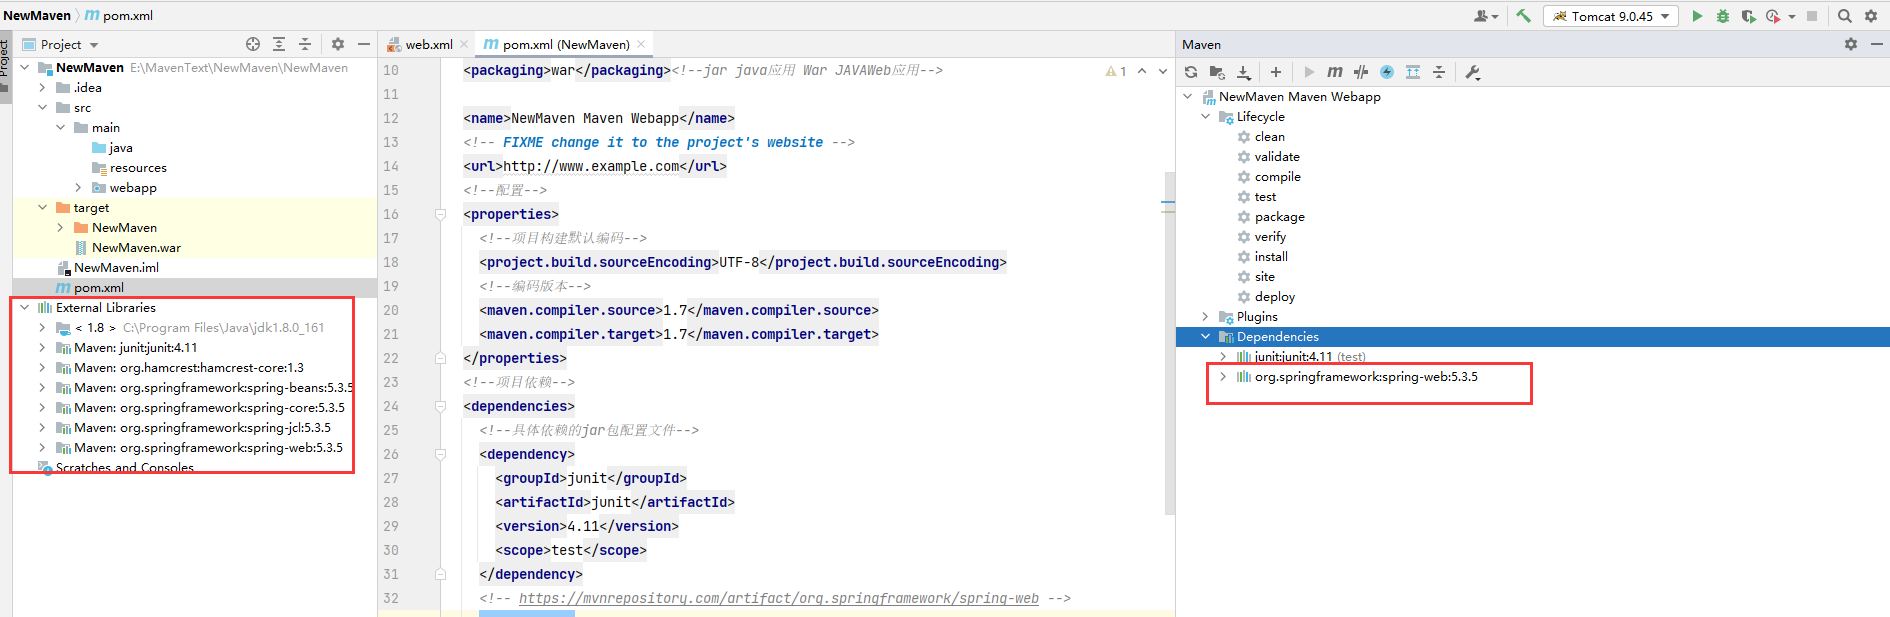Download Maven sources and documentation
Viewport: 1890px width, 617px height.
(1243, 72)
